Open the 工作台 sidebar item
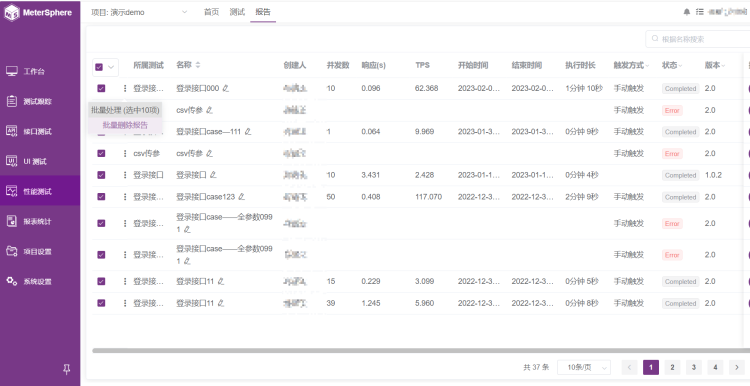This screenshot has height=386, width=750. [x=40, y=72]
